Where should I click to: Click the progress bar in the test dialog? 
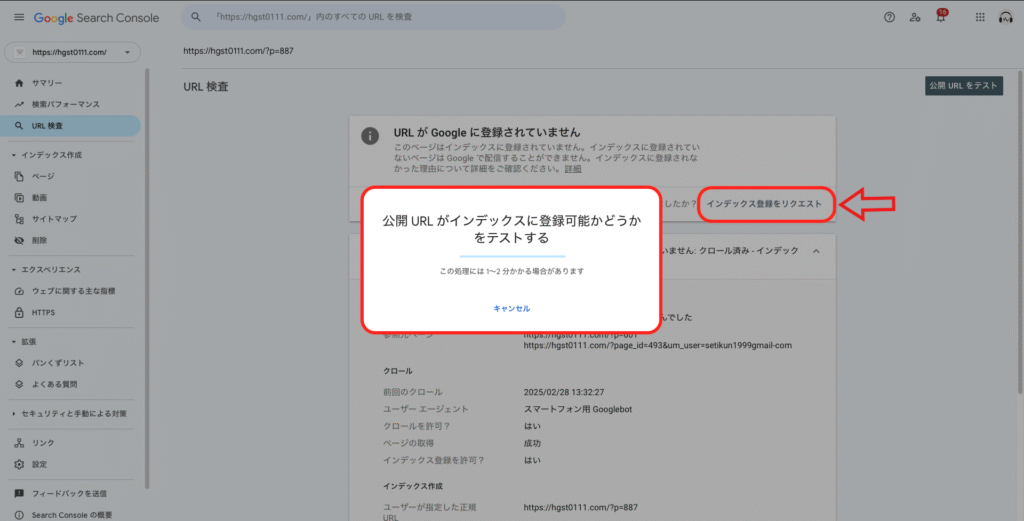(x=512, y=257)
